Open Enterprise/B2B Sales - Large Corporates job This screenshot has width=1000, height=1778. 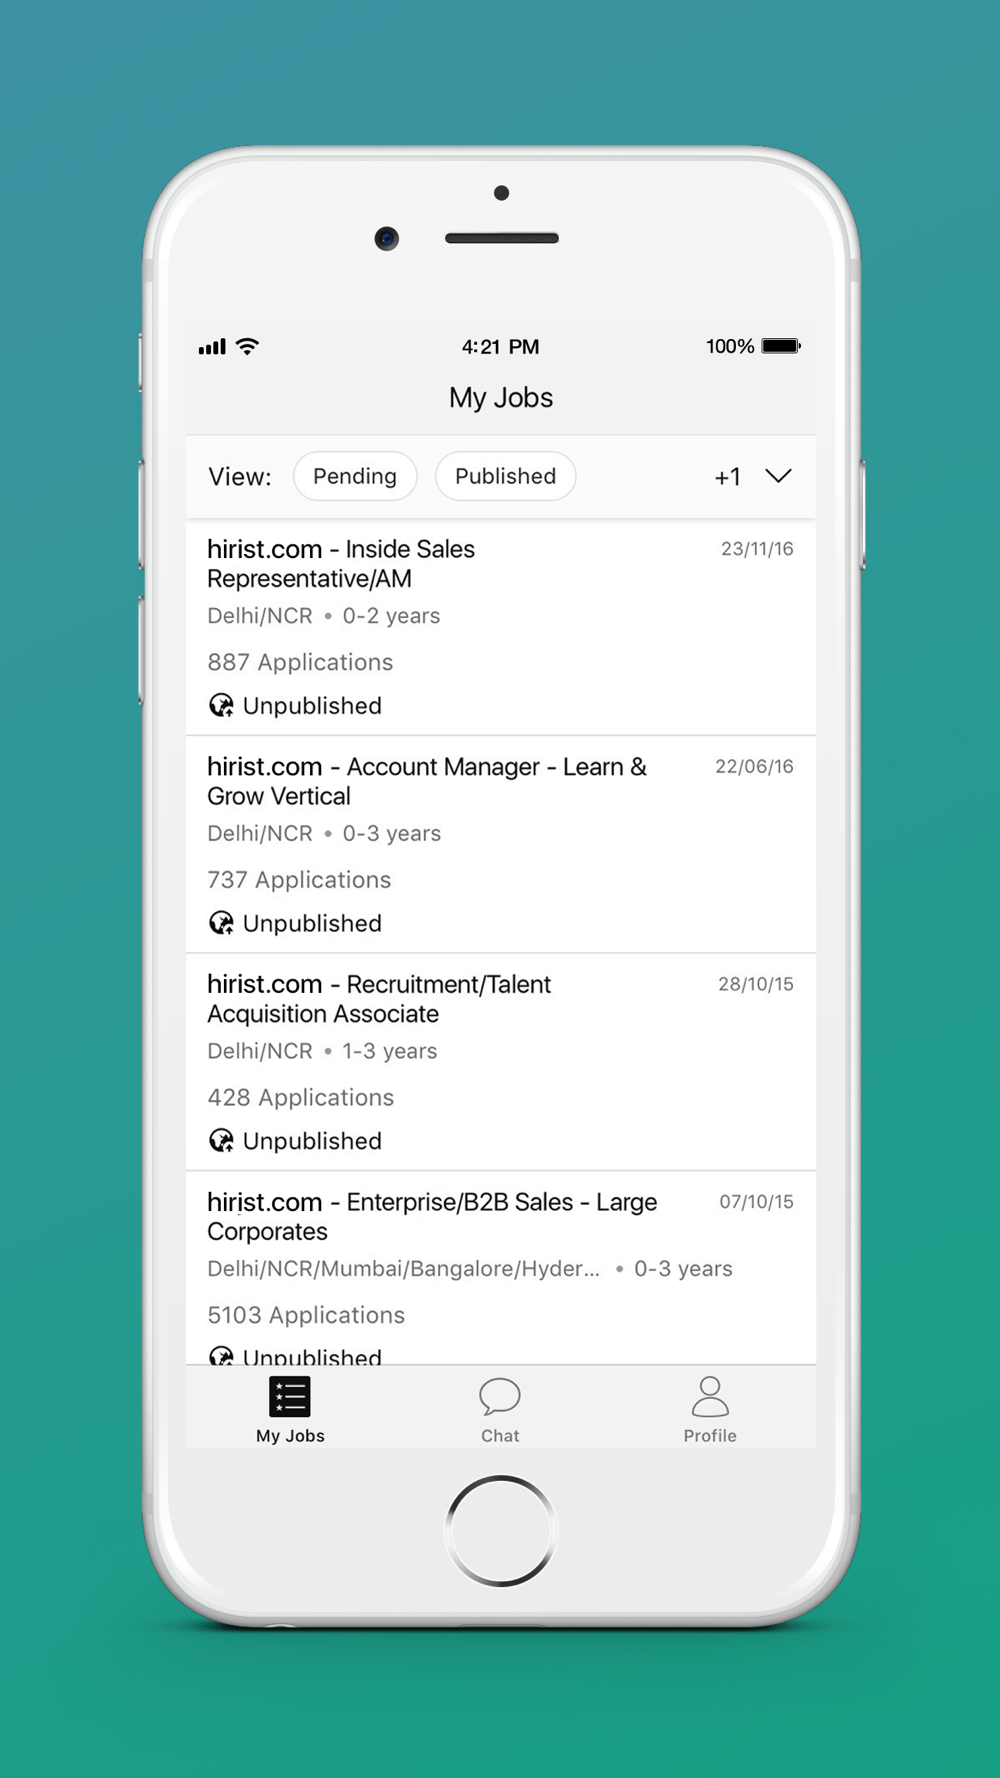[x=432, y=1216]
